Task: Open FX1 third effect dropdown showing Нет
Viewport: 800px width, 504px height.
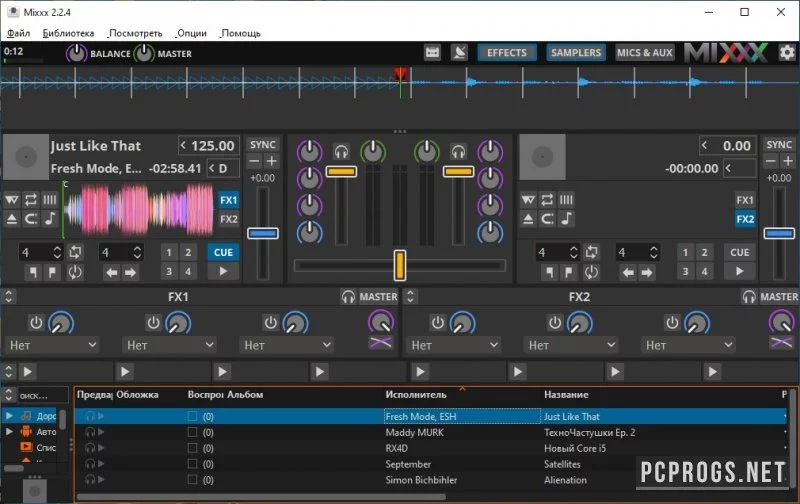Action: pos(287,345)
